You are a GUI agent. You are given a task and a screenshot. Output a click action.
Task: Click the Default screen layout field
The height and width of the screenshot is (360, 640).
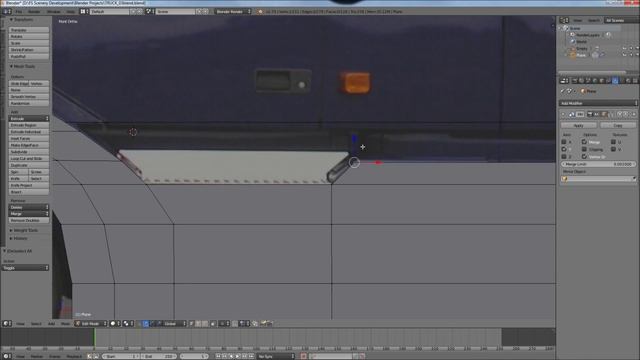109,12
